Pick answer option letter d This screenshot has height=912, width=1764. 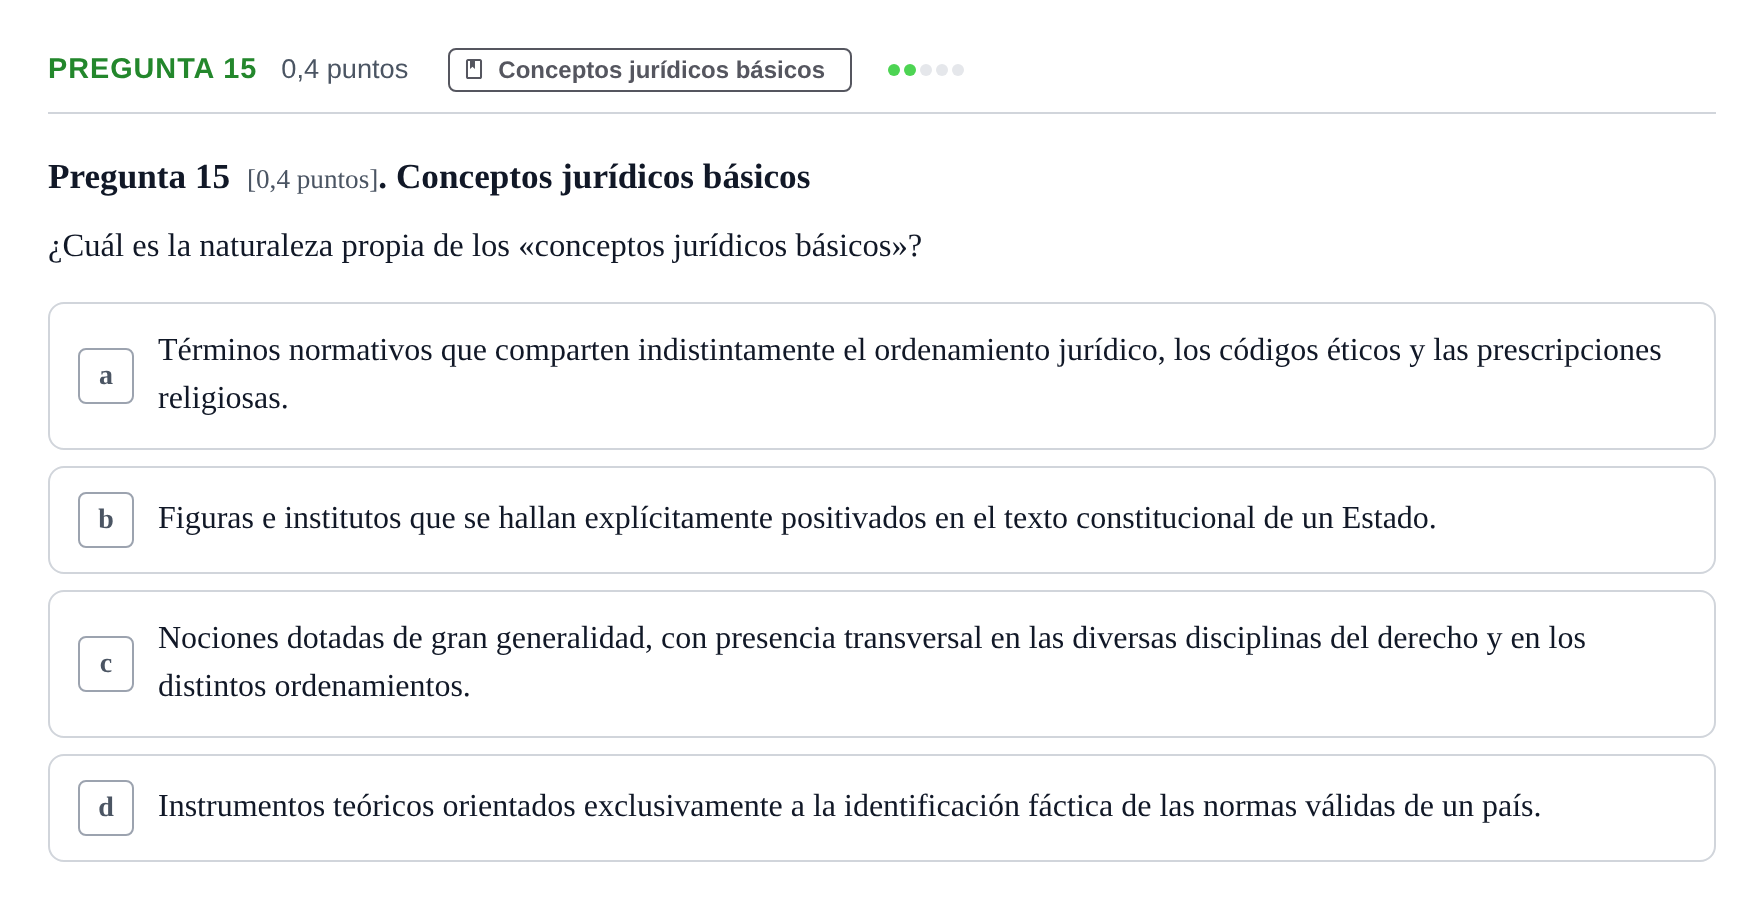[x=106, y=808]
